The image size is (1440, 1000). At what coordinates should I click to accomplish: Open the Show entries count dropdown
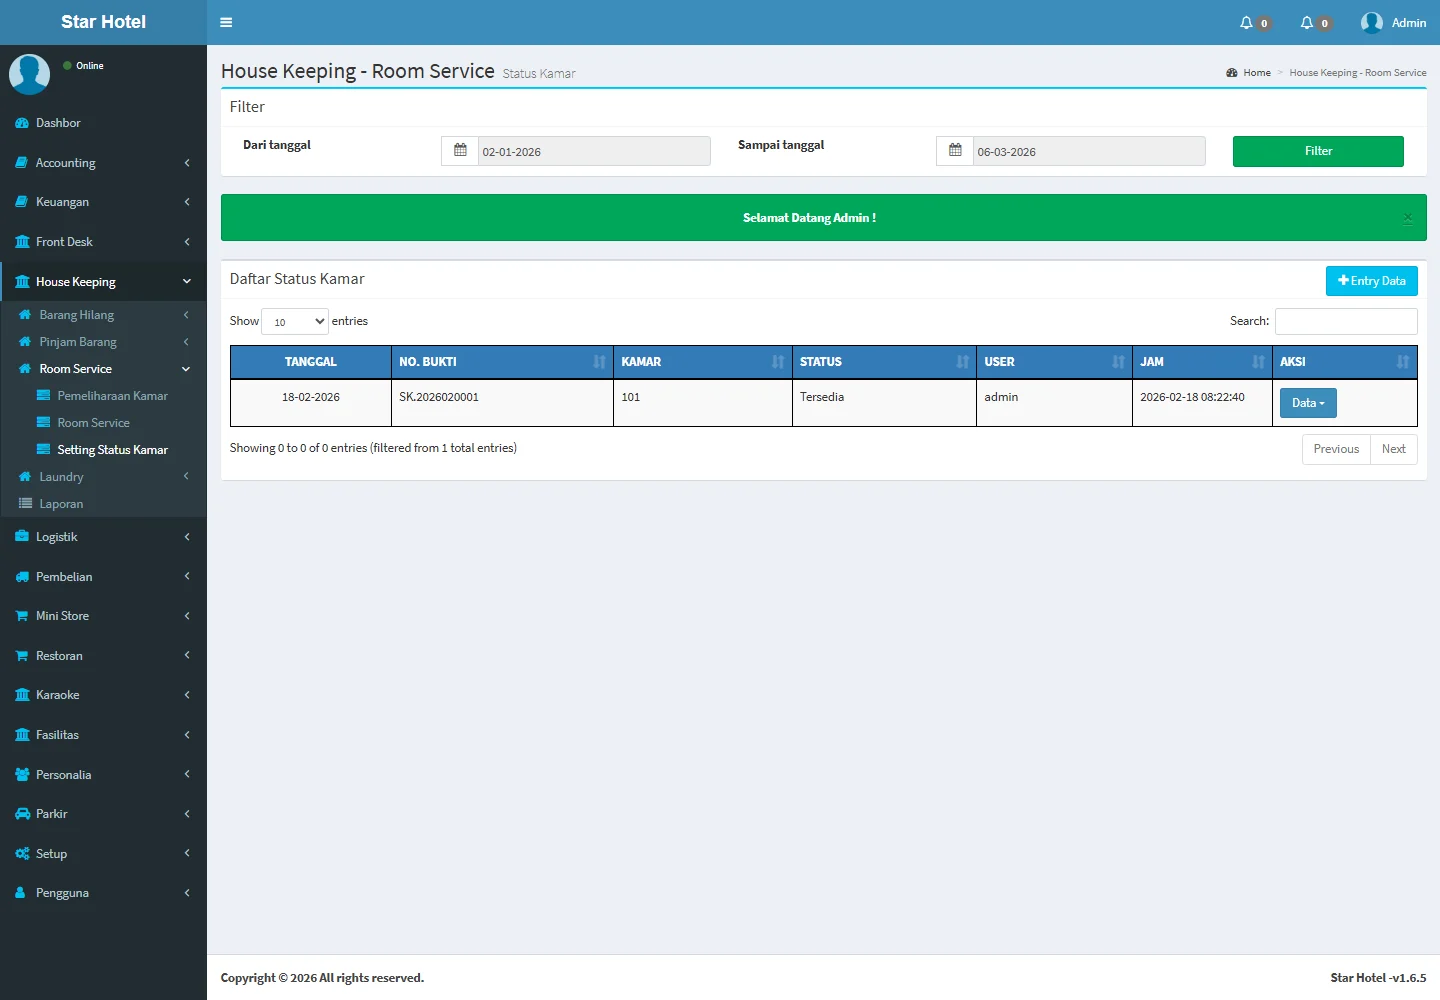[295, 321]
